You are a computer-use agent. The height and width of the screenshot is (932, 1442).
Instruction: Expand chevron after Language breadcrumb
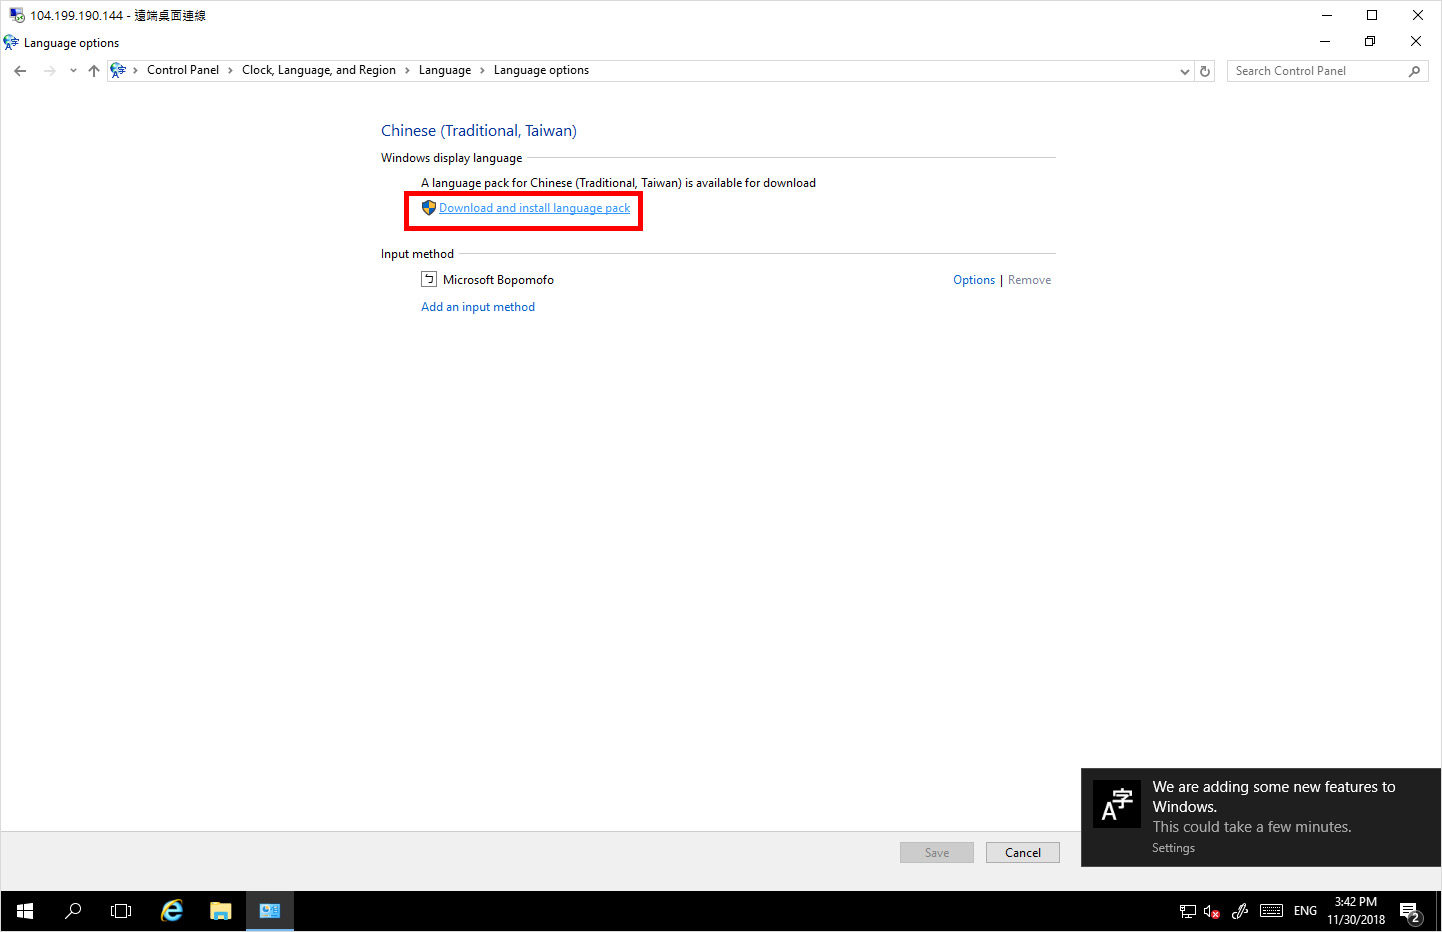pos(482,70)
